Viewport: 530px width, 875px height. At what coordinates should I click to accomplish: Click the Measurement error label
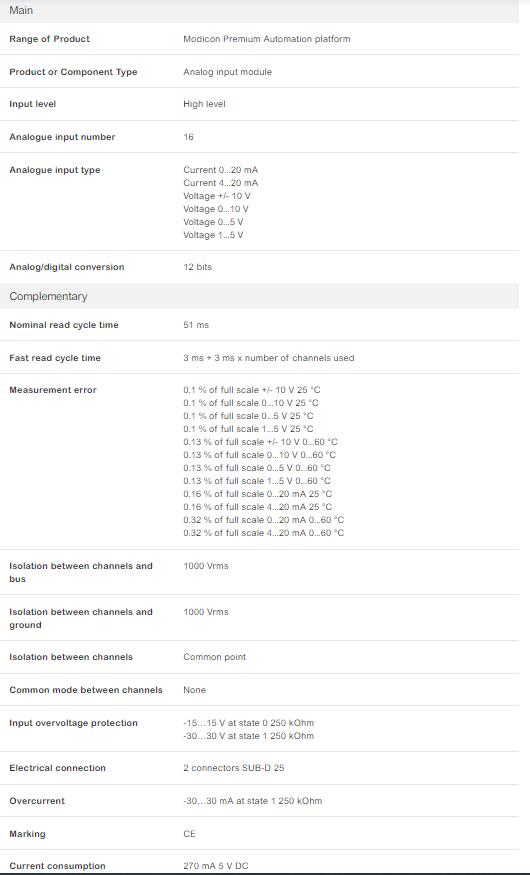pyautogui.click(x=52, y=390)
